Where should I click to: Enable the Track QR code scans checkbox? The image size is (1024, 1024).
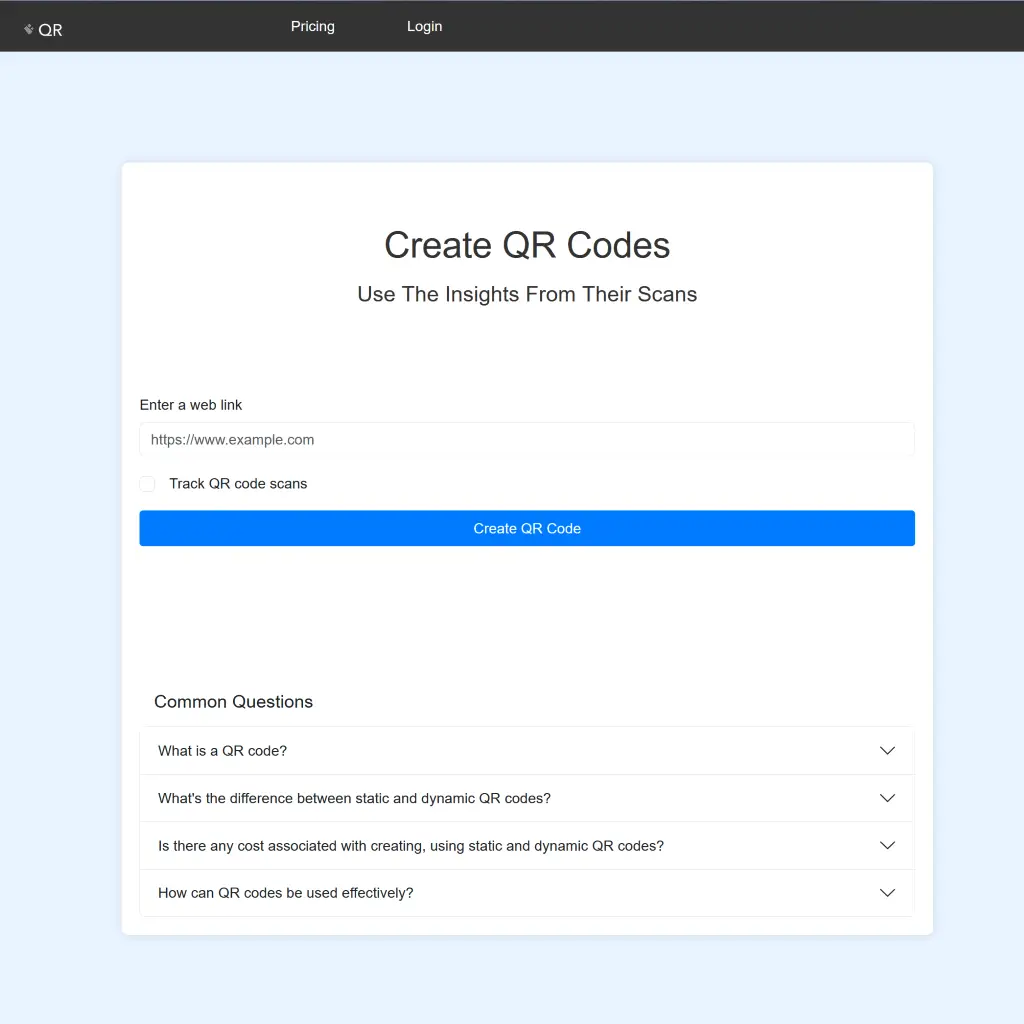tap(147, 483)
